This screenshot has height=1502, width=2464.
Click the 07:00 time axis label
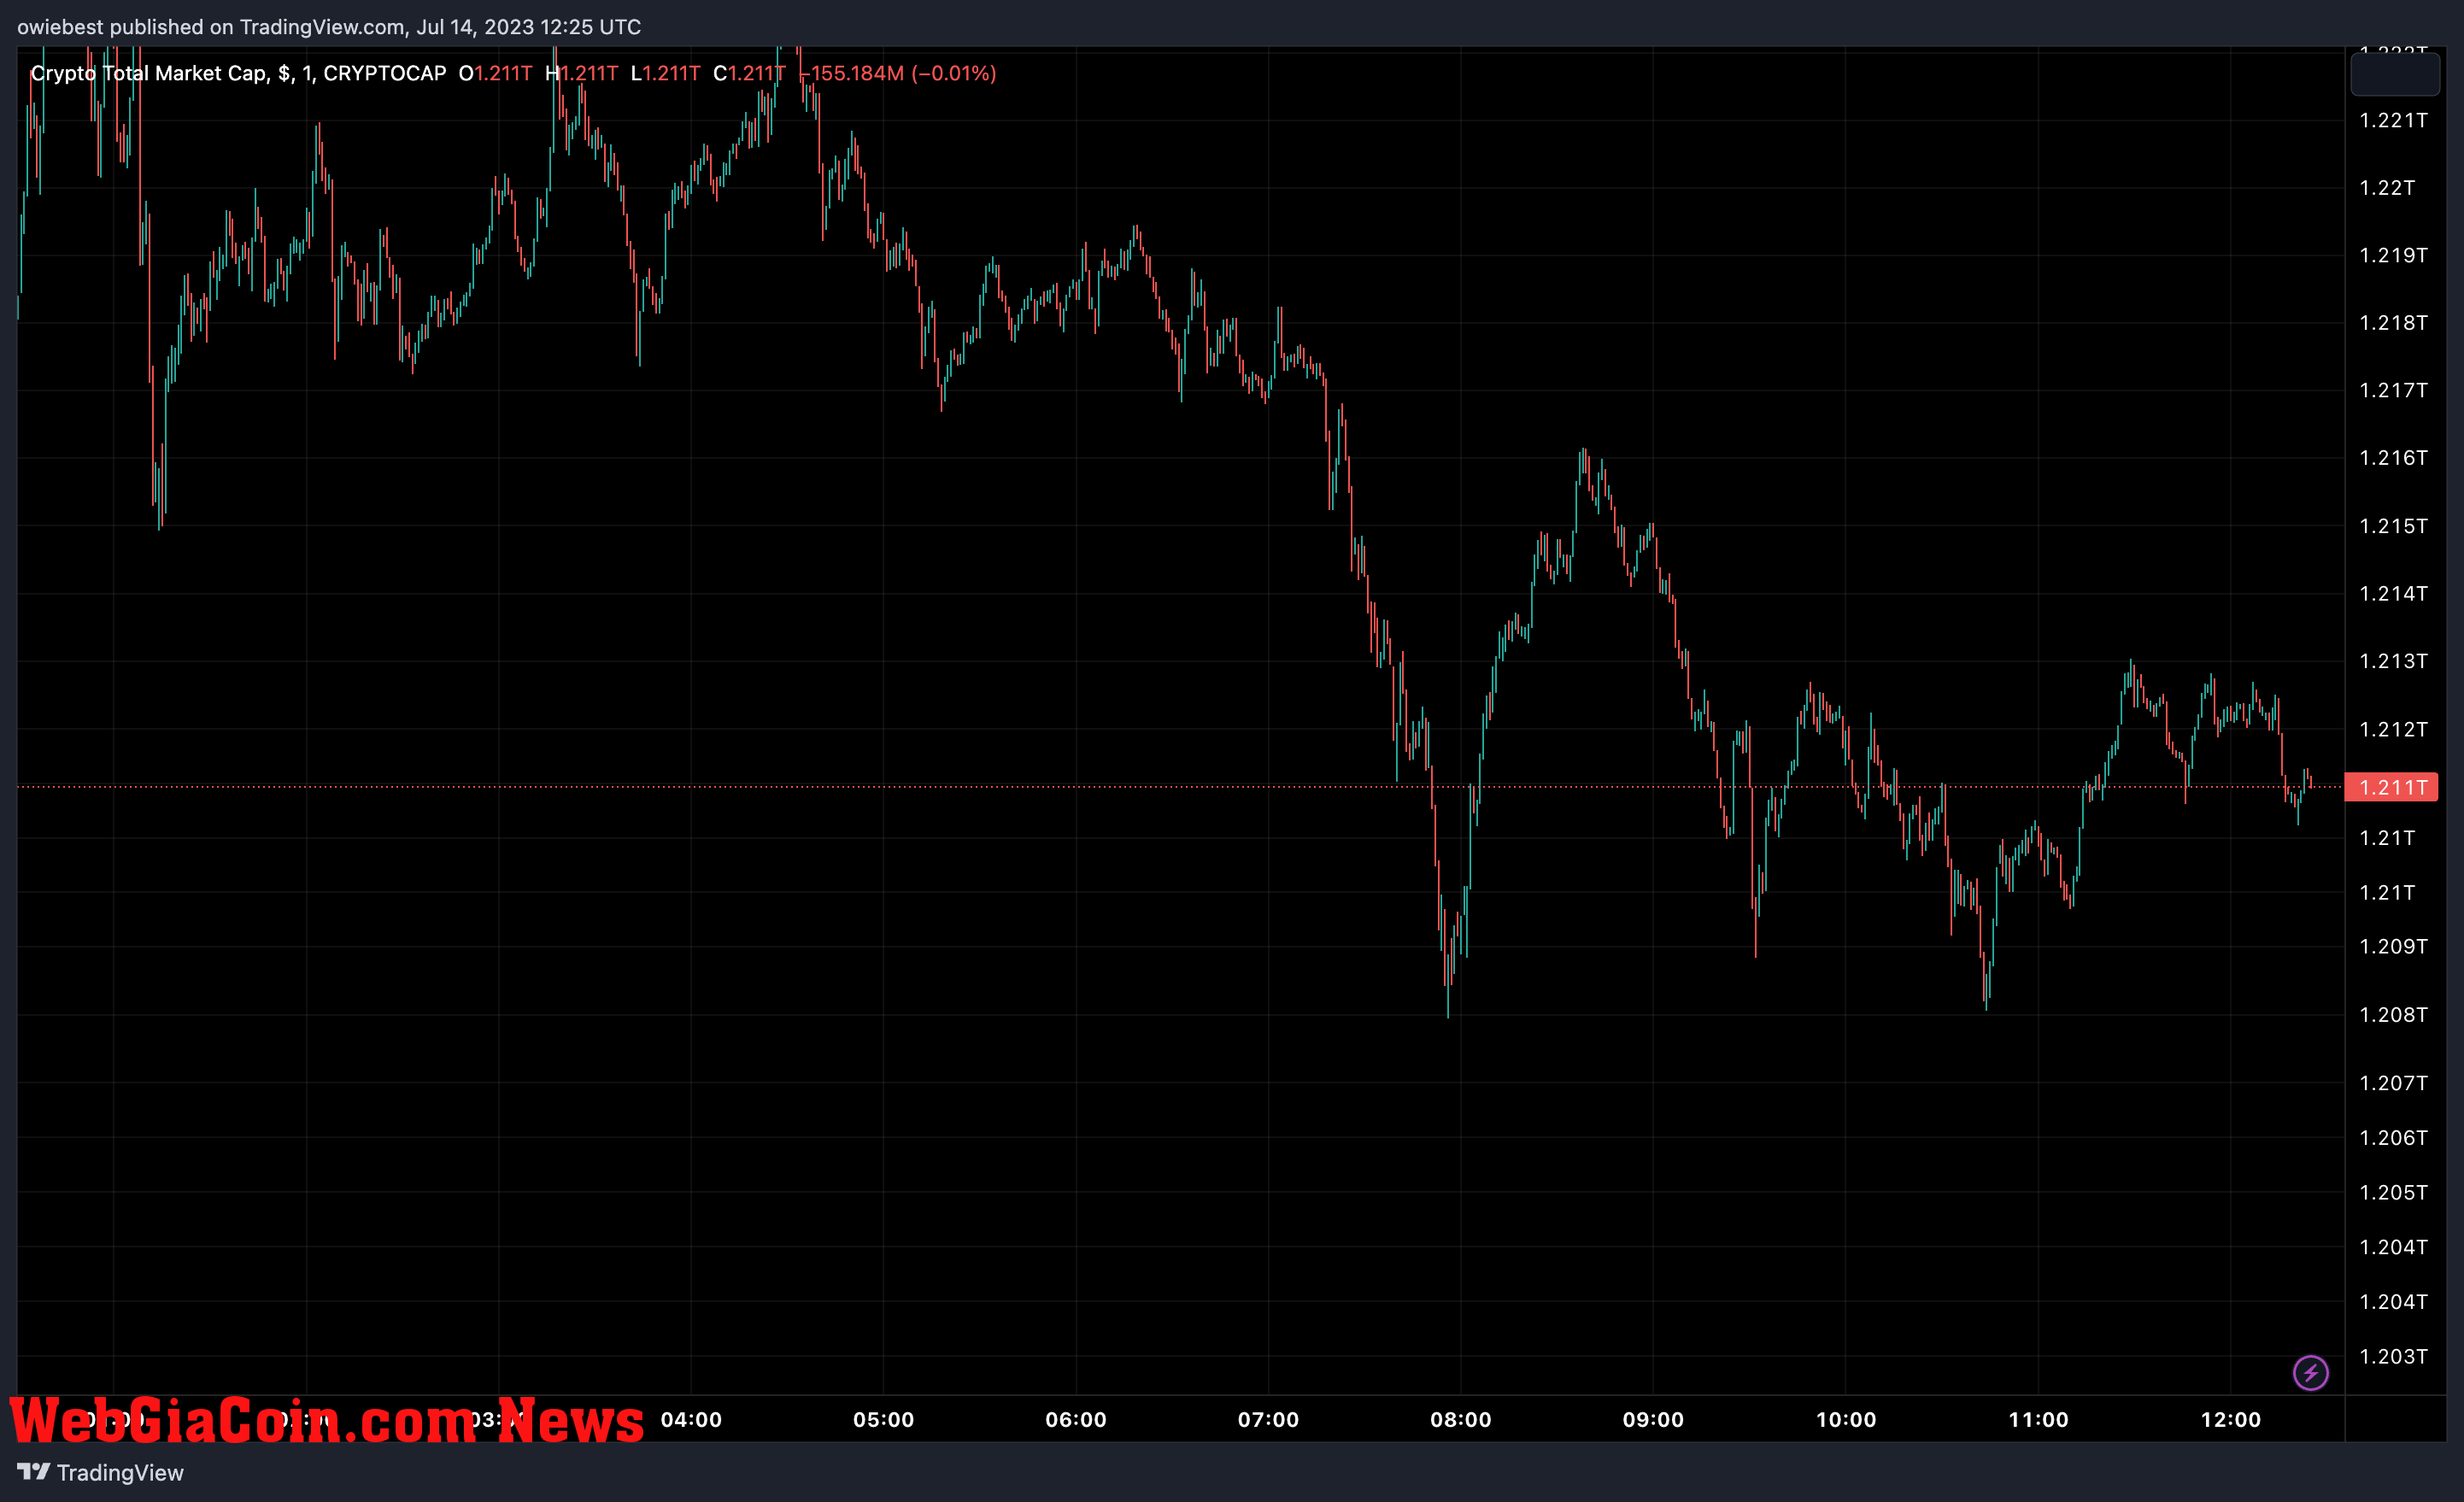[x=1268, y=1420]
